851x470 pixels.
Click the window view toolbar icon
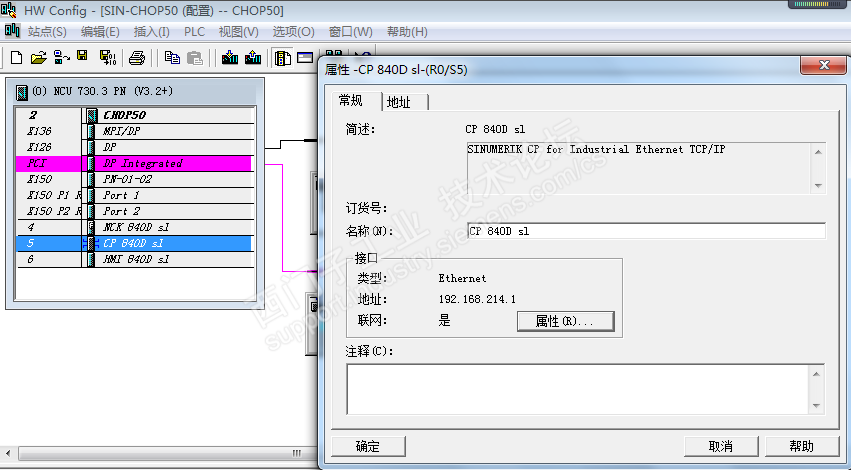(305, 57)
